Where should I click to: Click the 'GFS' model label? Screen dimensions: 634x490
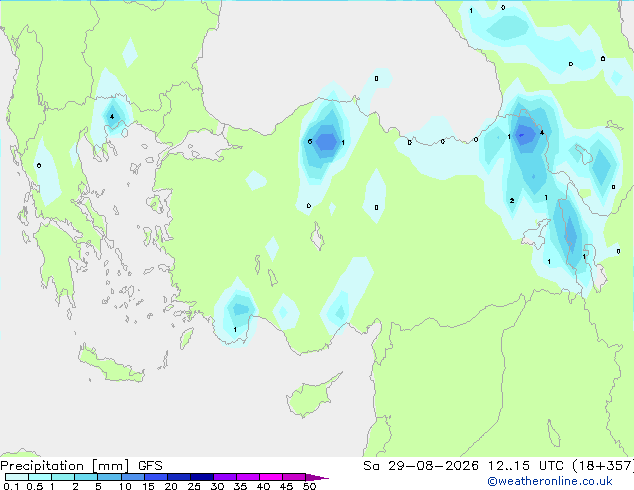150,466
